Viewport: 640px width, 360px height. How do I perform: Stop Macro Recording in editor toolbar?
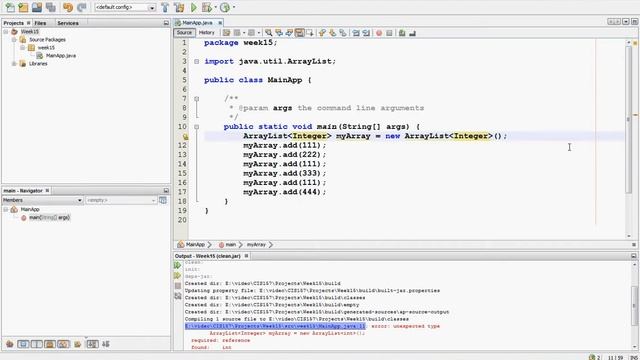click(x=389, y=33)
